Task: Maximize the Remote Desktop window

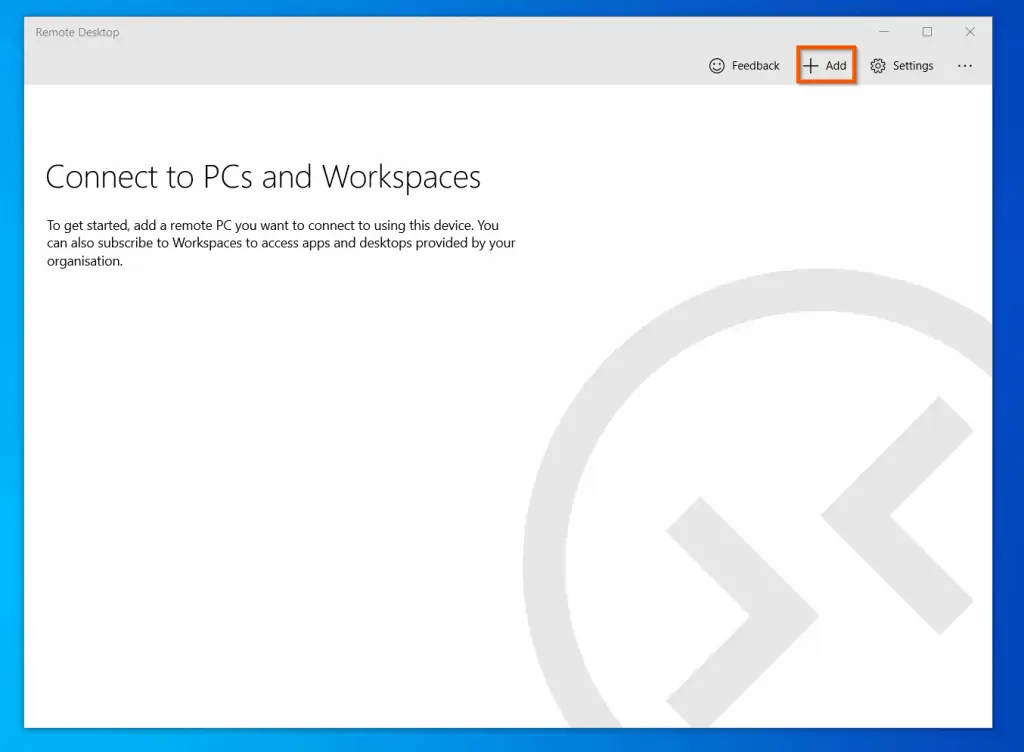Action: coord(926,31)
